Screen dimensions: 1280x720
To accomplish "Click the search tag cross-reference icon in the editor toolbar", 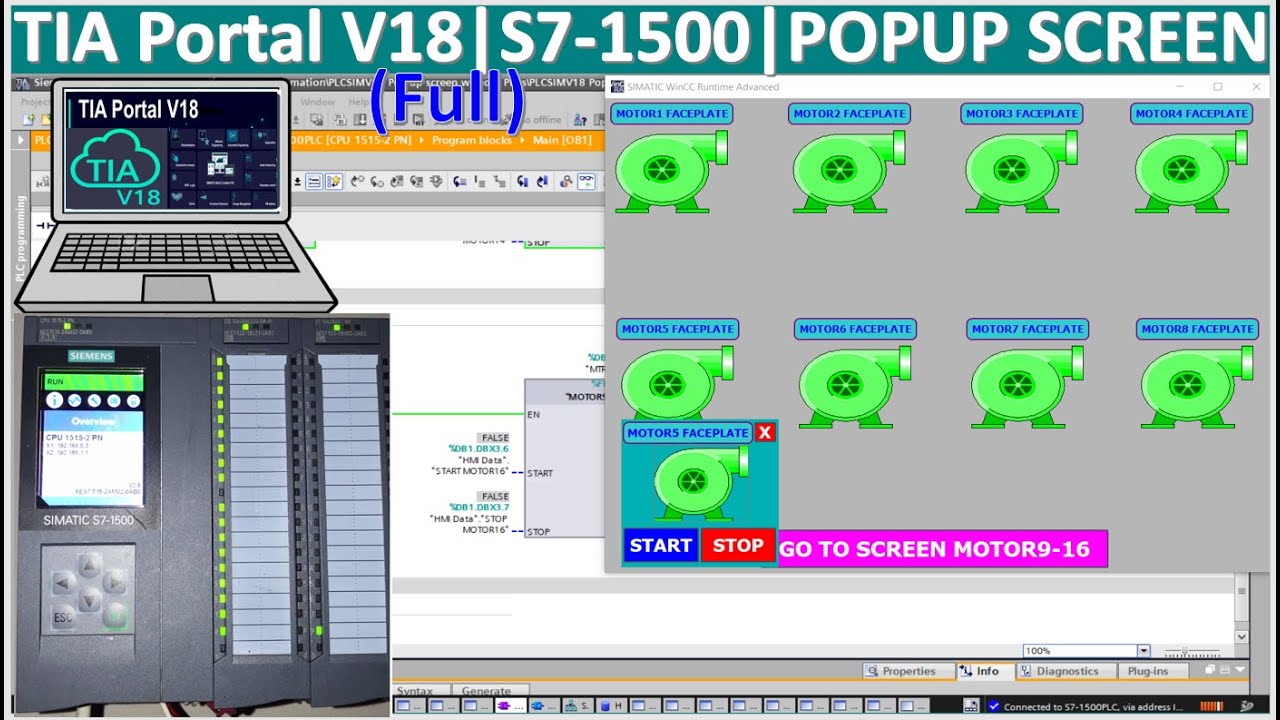I will pyautogui.click(x=565, y=182).
